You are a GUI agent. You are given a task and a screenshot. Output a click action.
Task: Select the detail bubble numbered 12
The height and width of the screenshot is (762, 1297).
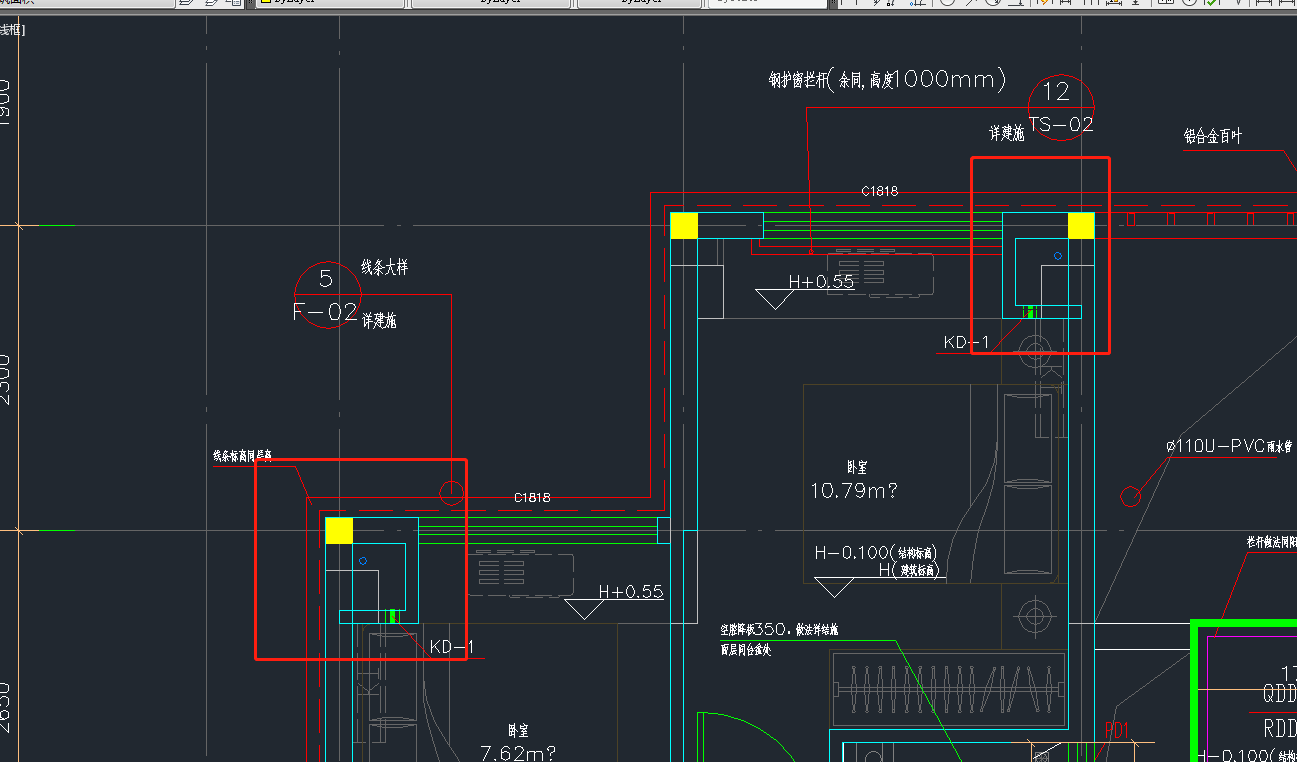pyautogui.click(x=1061, y=107)
